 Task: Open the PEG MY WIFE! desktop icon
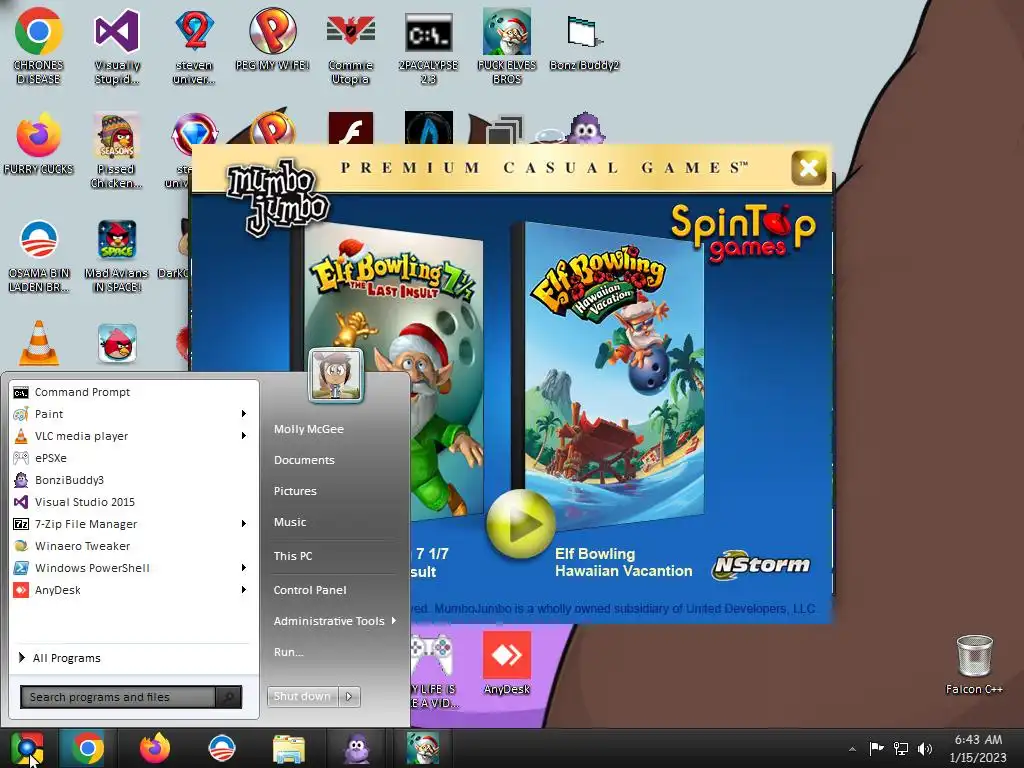pyautogui.click(x=272, y=39)
